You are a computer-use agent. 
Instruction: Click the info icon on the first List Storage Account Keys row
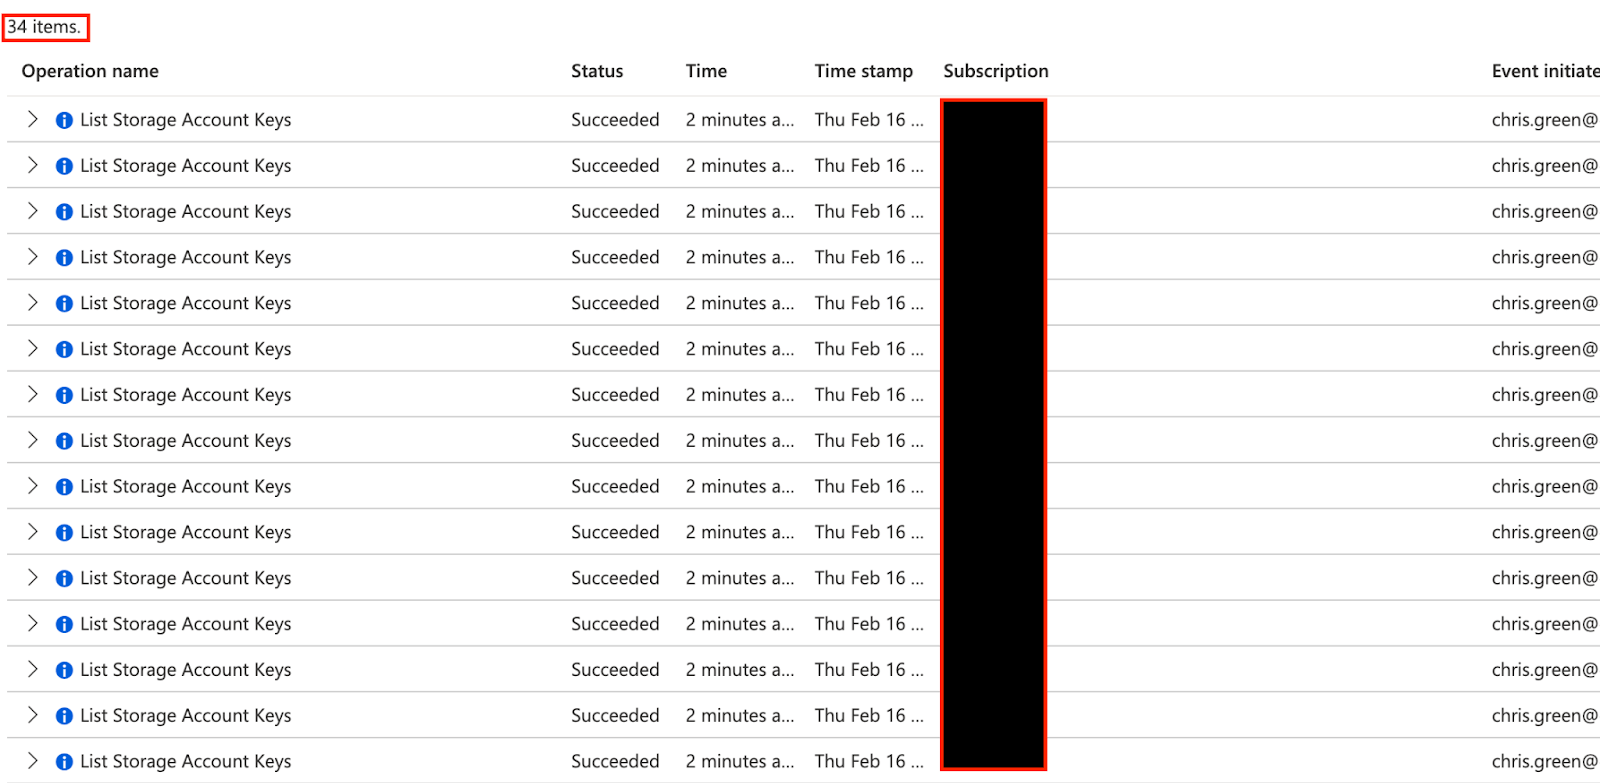(x=63, y=119)
